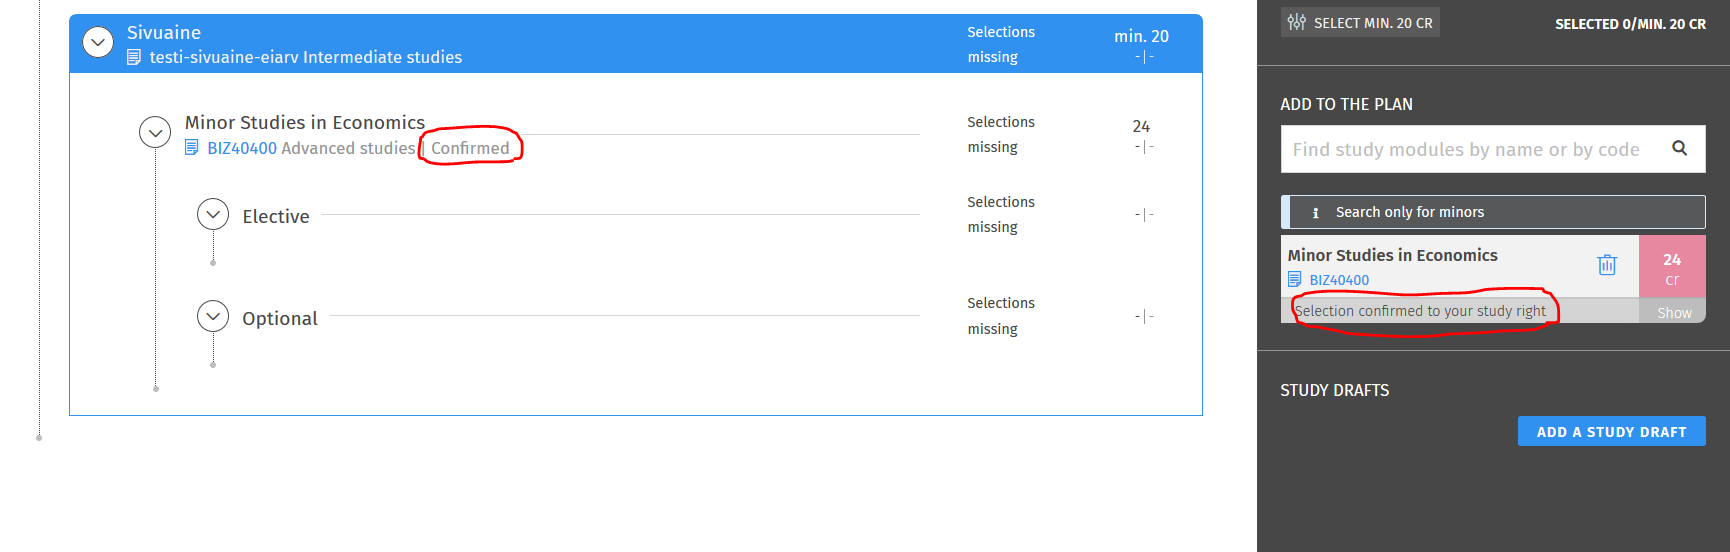Click Show on the minor studies card
The image size is (1730, 552).
pyautogui.click(x=1674, y=313)
